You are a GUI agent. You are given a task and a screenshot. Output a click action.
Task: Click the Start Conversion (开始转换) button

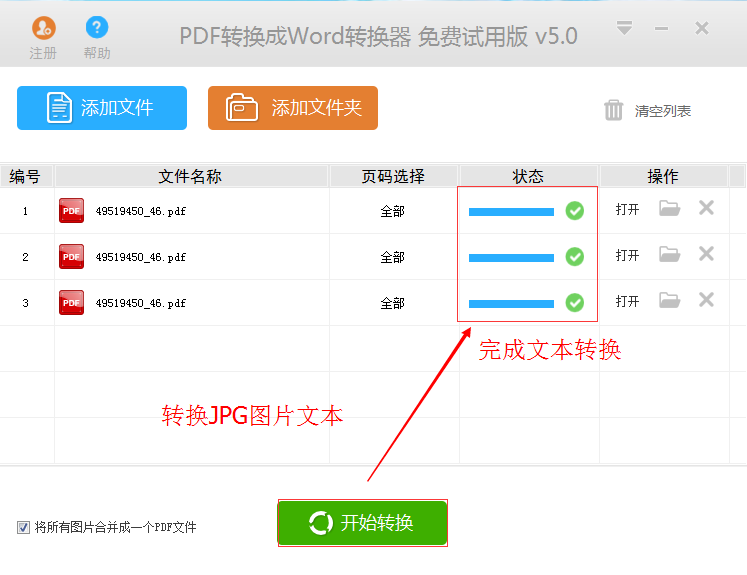pyautogui.click(x=363, y=523)
